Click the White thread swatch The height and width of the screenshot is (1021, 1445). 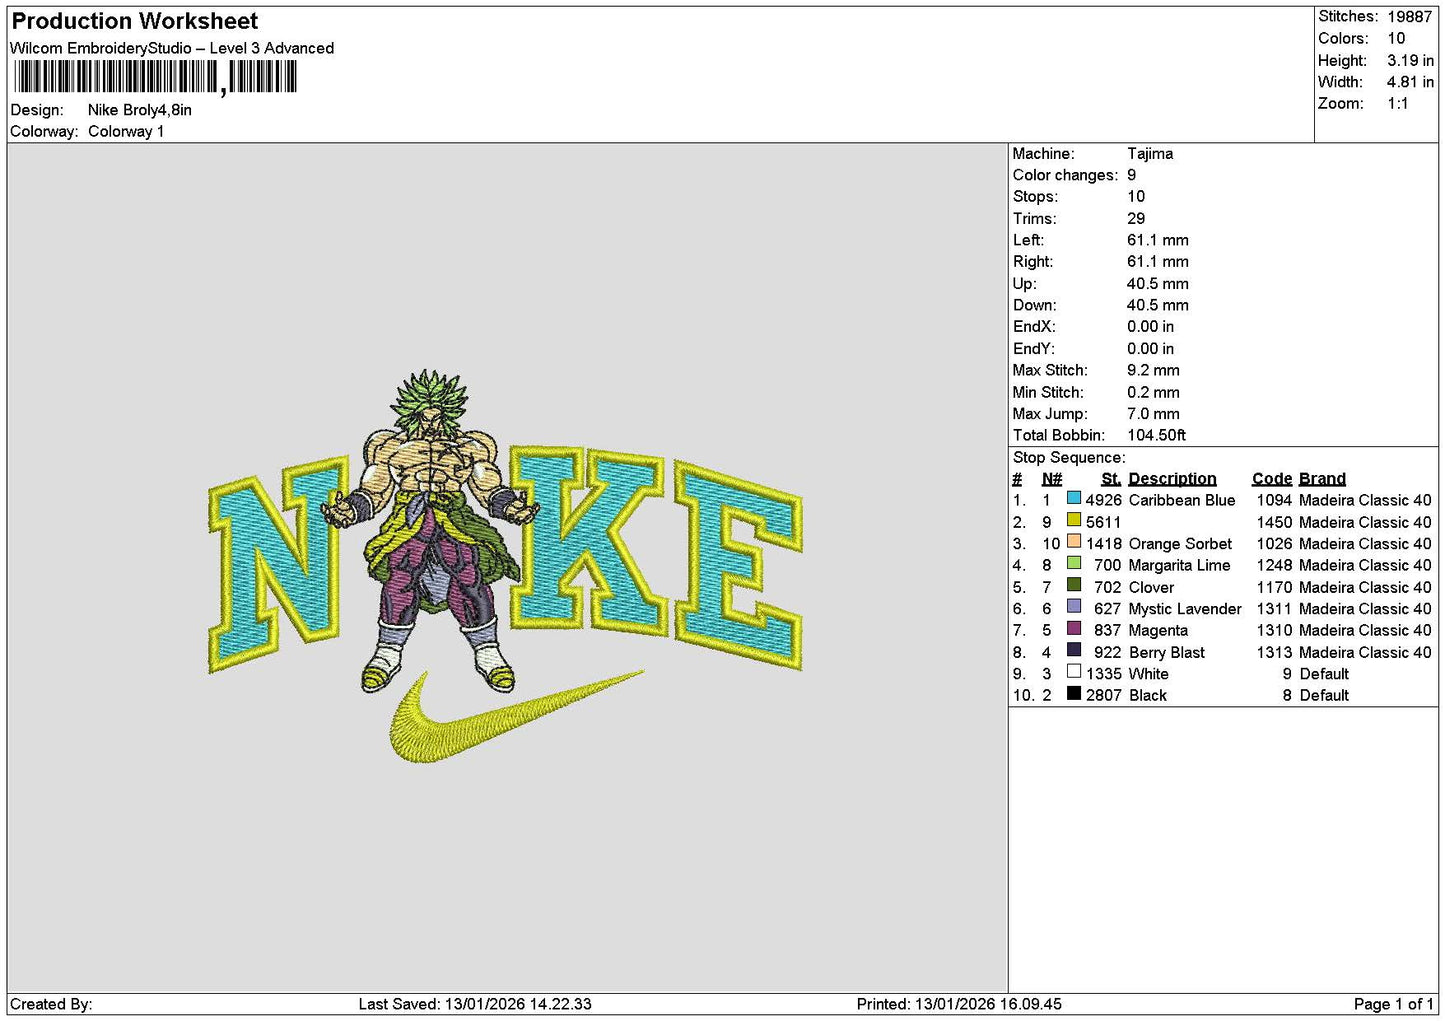1073,673
